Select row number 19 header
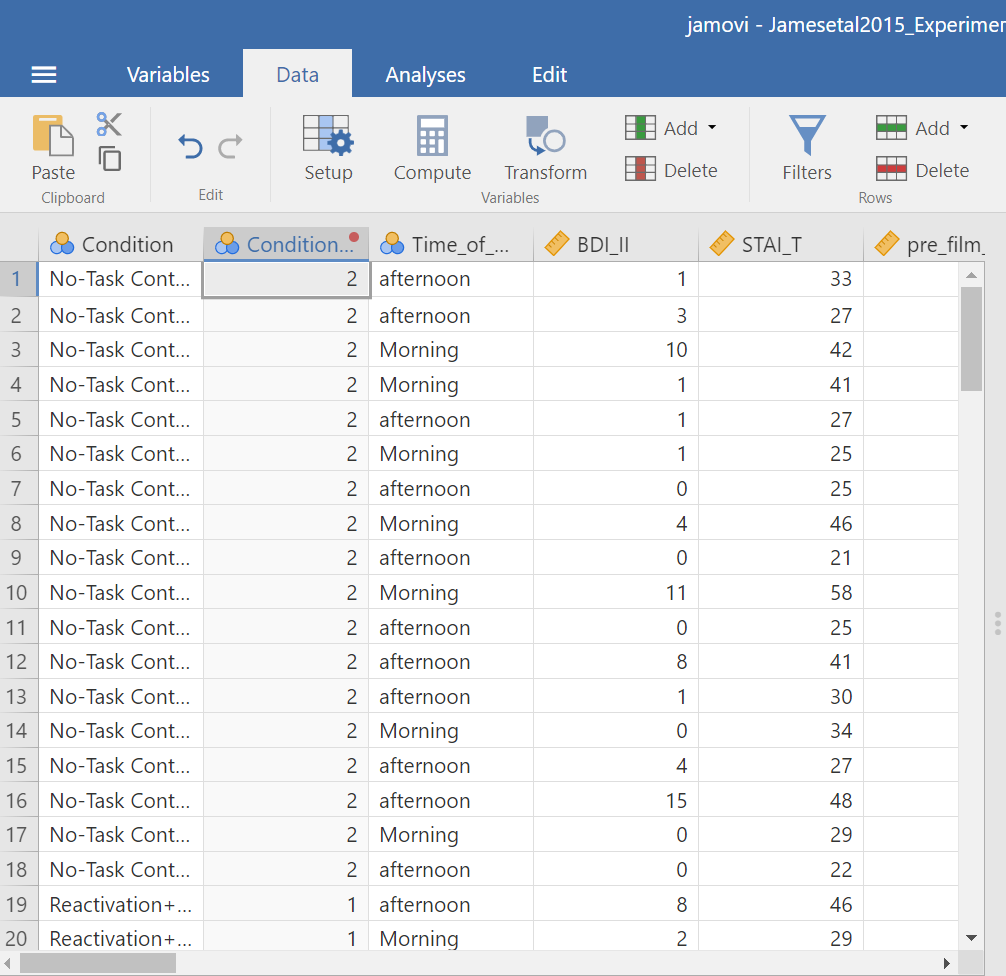The height and width of the screenshot is (976, 1006). 19,904
